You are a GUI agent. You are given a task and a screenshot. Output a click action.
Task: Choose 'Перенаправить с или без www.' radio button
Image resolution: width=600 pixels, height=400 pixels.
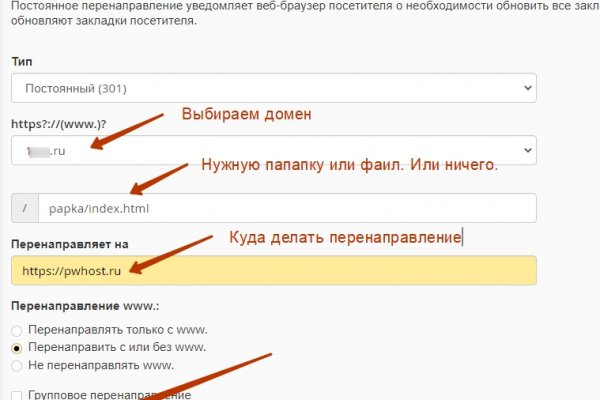(x=17, y=348)
